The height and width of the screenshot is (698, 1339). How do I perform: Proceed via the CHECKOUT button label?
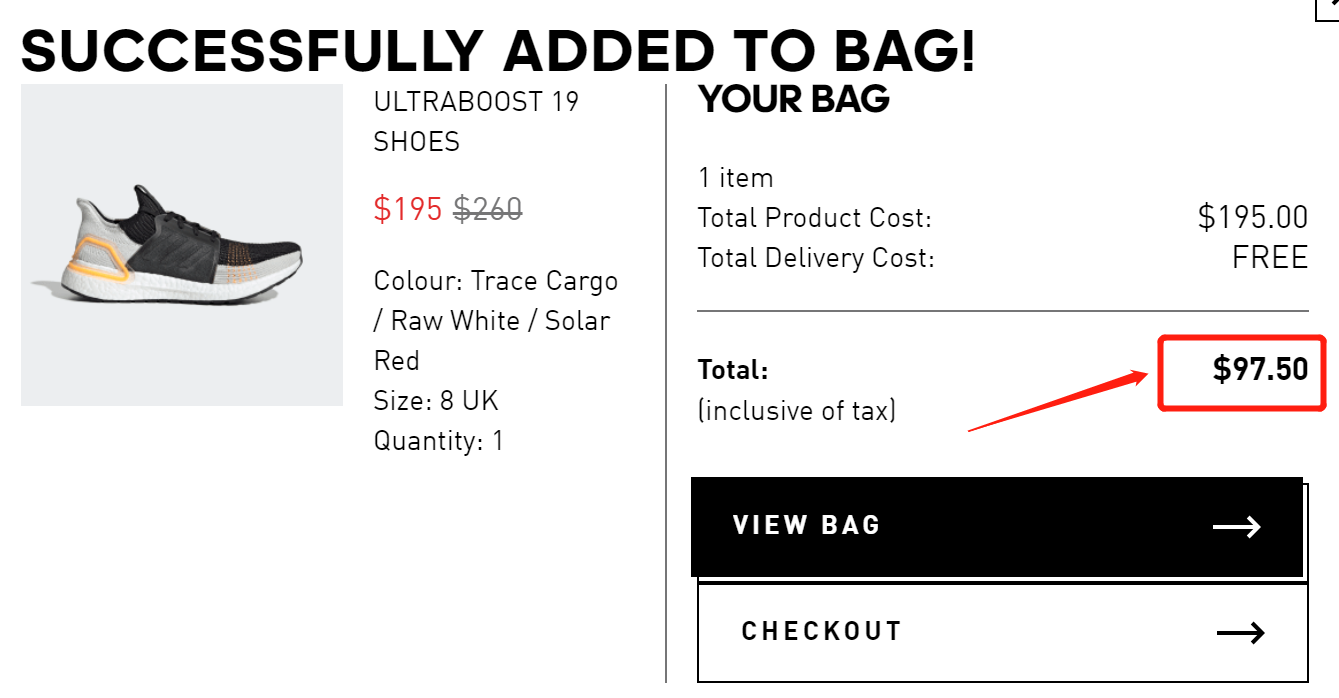(x=822, y=631)
